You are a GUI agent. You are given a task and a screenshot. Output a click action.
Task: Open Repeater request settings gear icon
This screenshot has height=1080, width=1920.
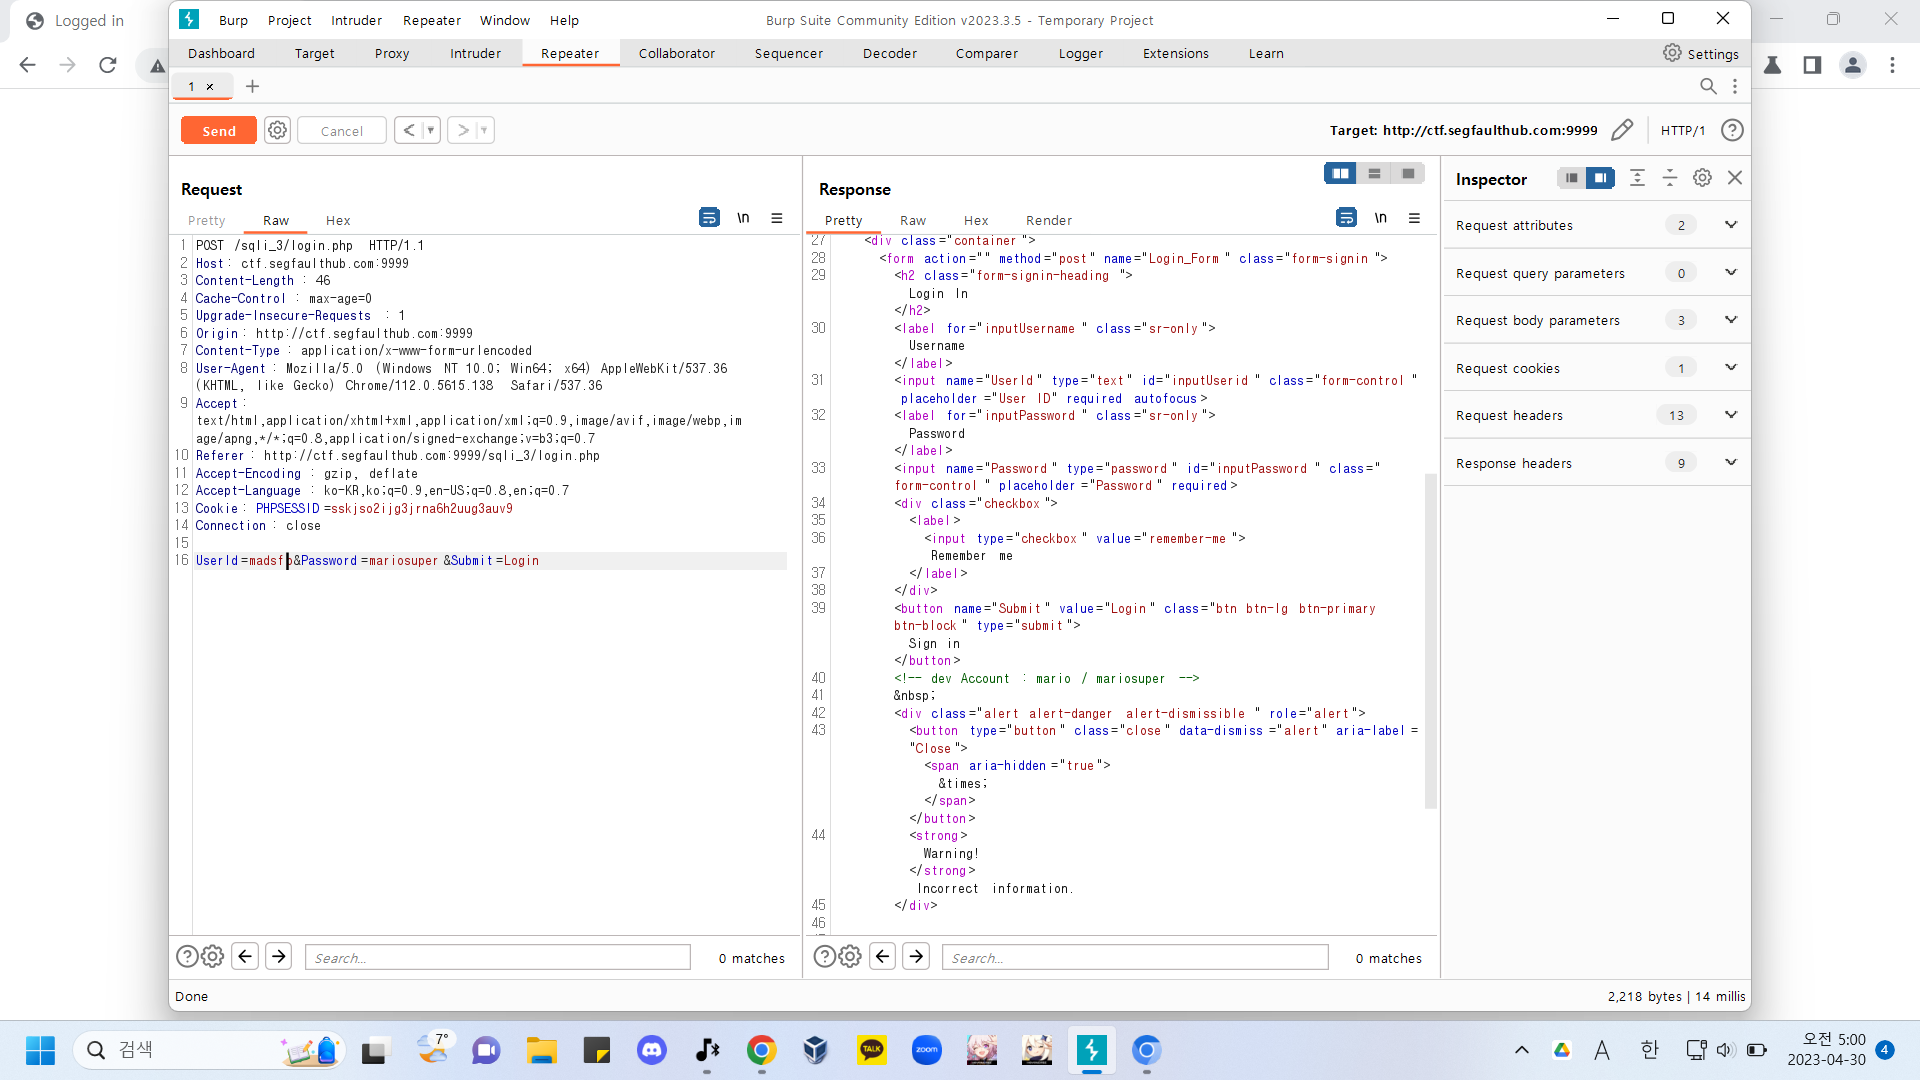click(277, 130)
